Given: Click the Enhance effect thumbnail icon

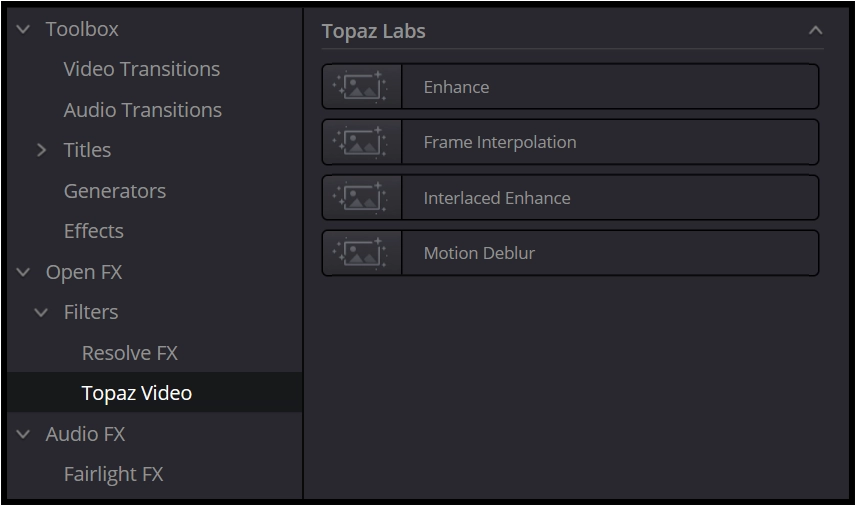Looking at the screenshot, I should pos(362,87).
